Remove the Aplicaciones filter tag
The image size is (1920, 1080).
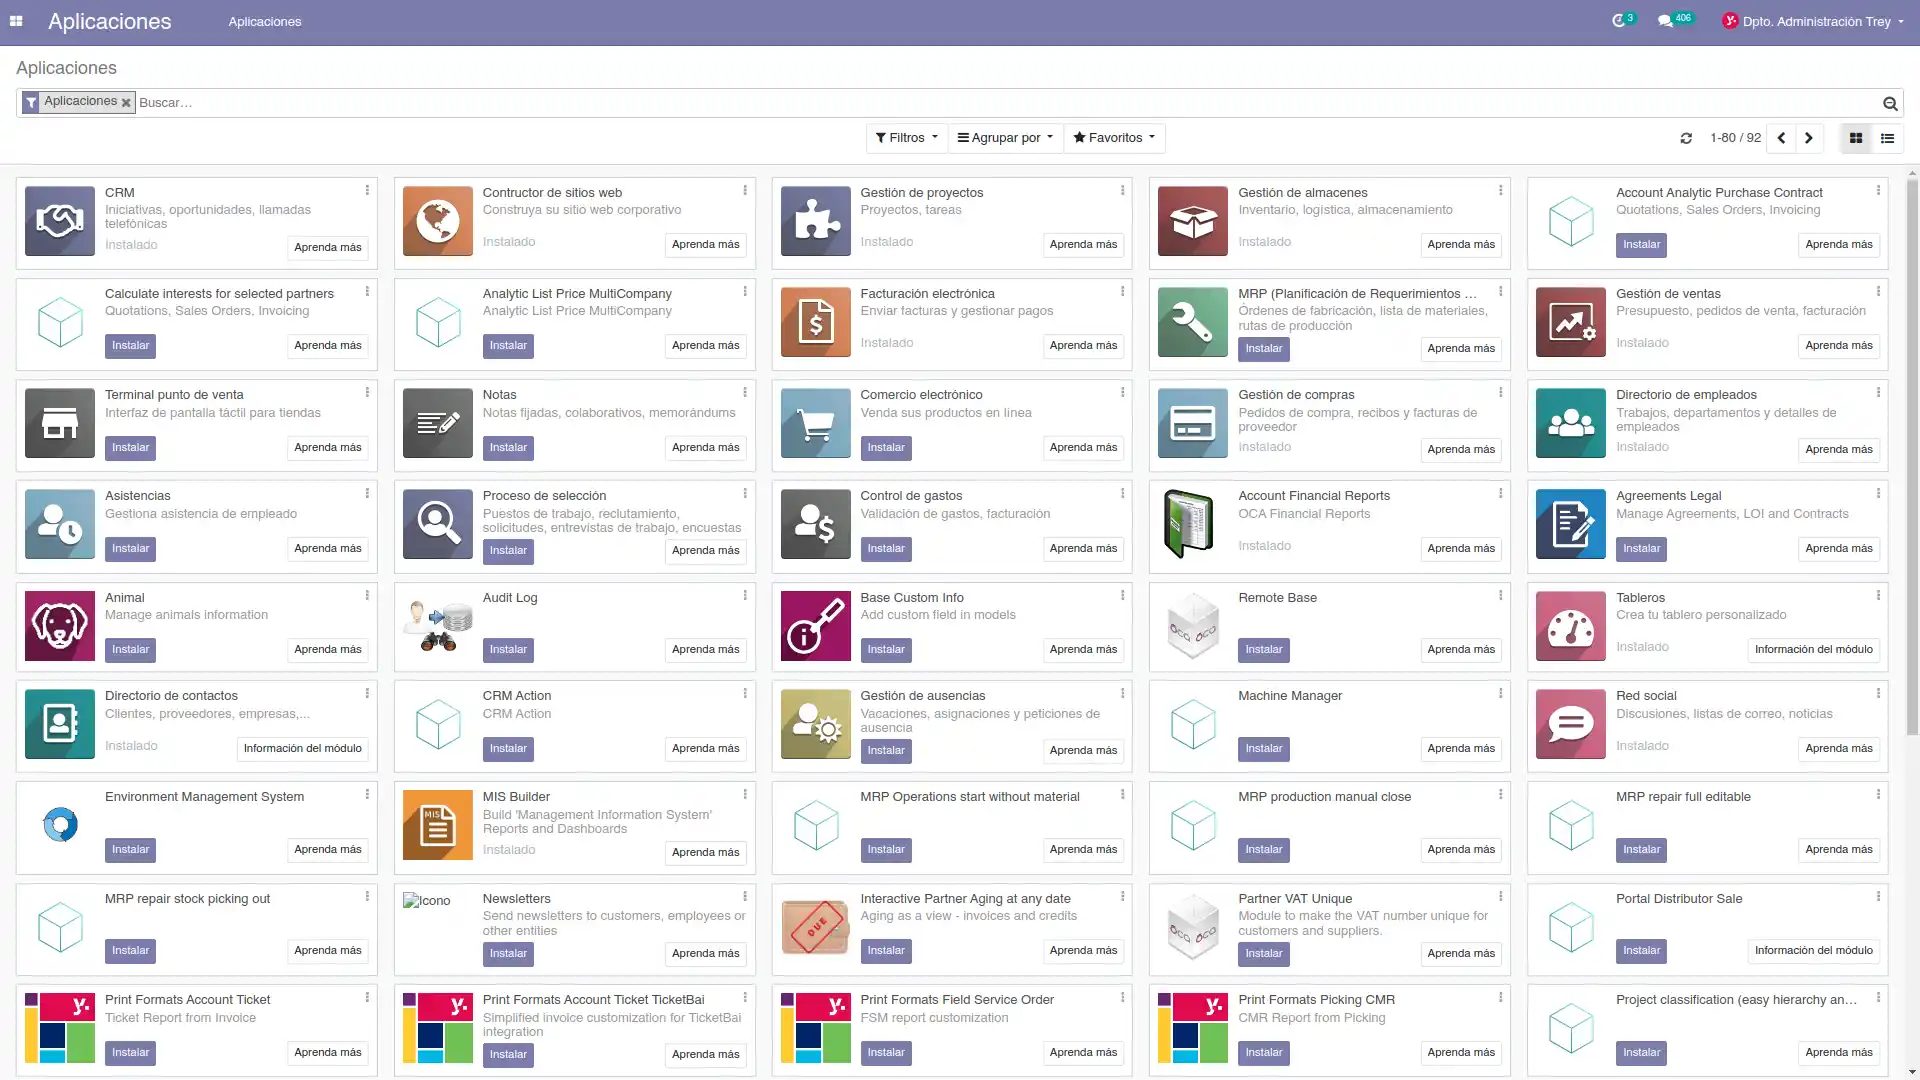126,102
